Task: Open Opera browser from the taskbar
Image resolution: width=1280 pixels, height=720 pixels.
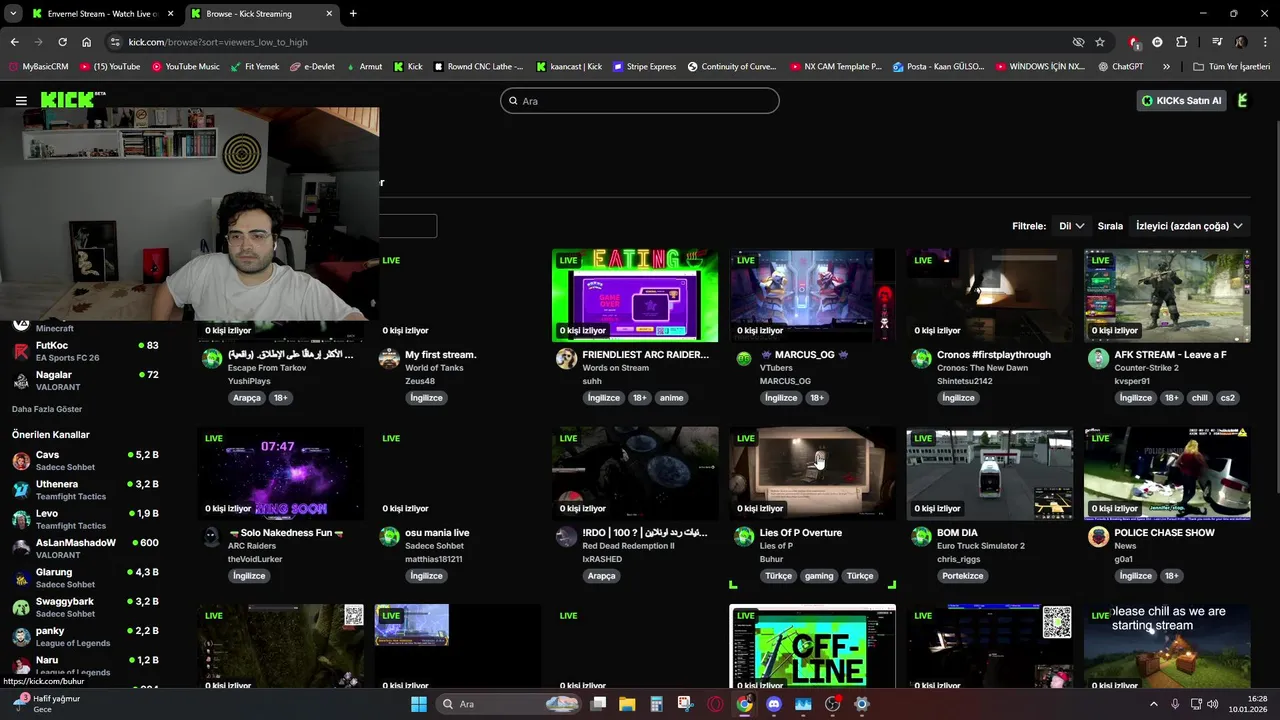Action: (715, 704)
